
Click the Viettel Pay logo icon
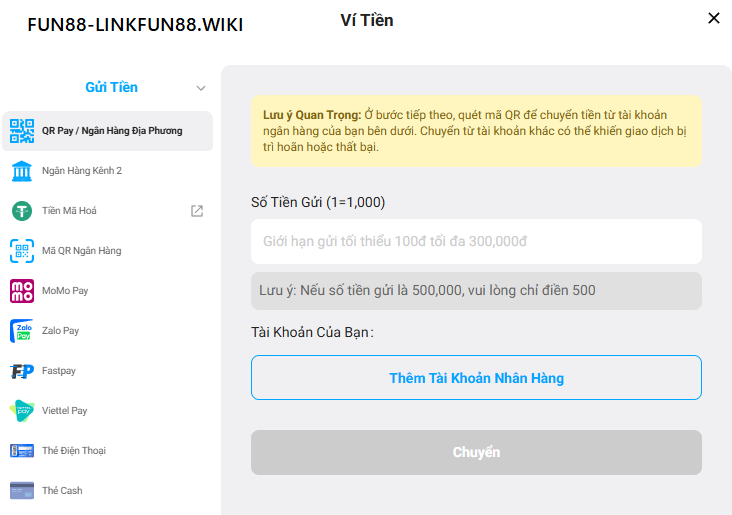click(x=22, y=411)
